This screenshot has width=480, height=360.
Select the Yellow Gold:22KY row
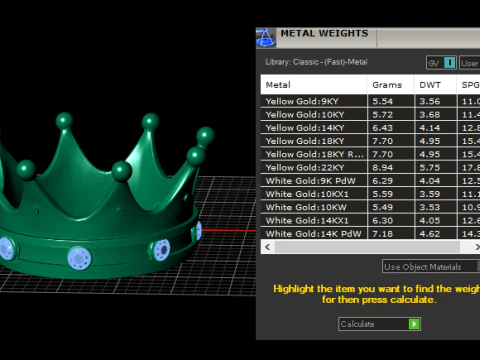click(370, 167)
